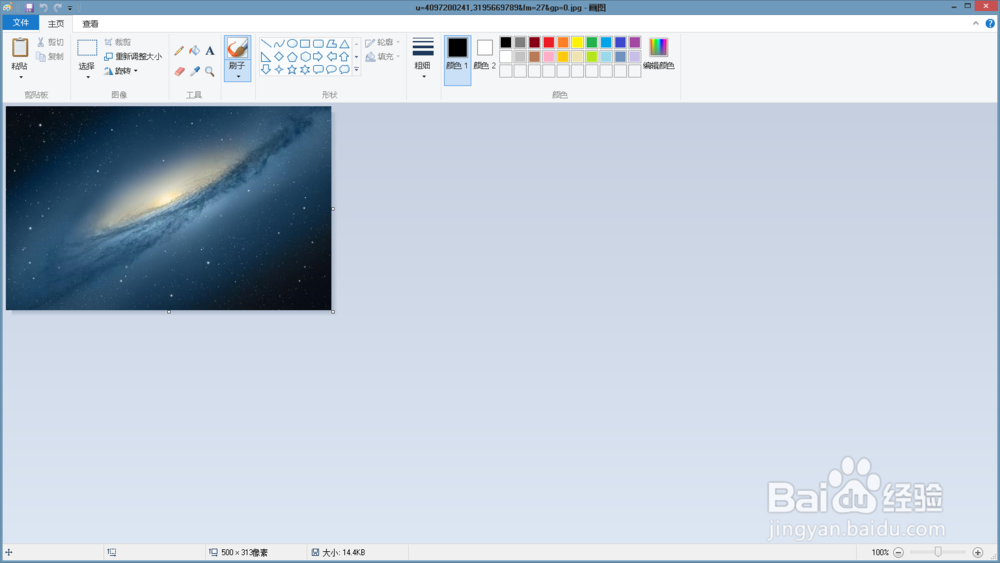Choose the Diamond shape

pos(279,57)
